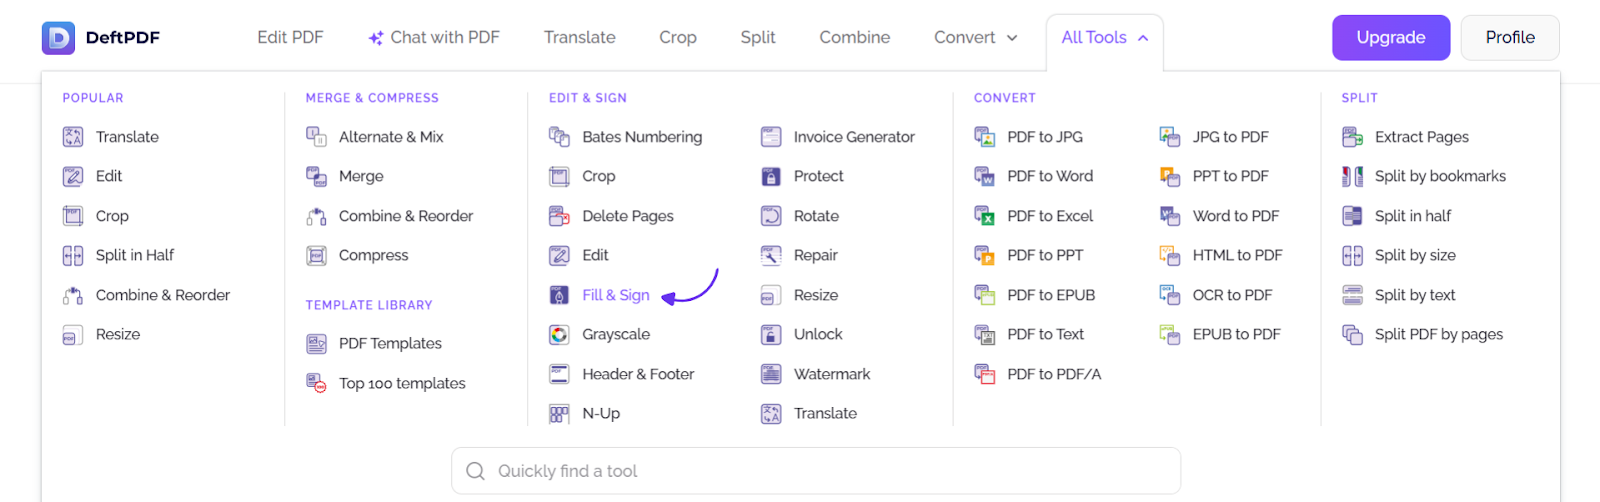
Task: Select the Grayscale color wheel icon
Action: point(559,335)
